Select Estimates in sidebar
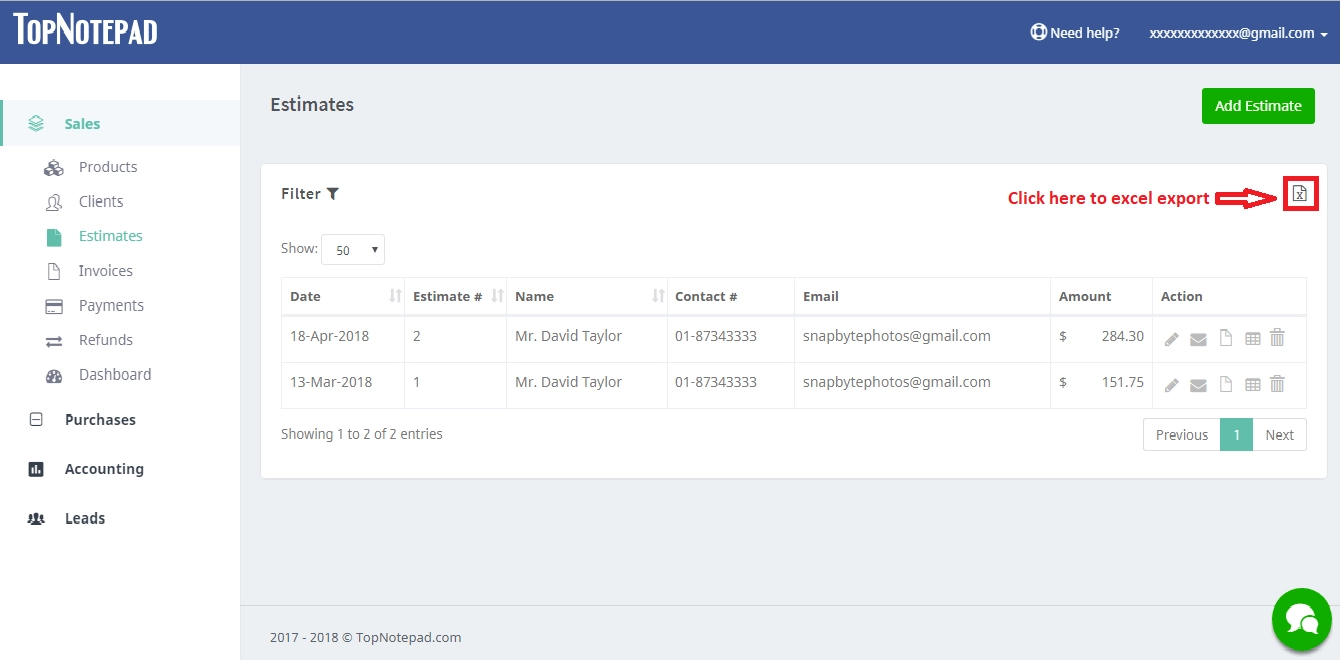This screenshot has width=1341, height=660. pyautogui.click(x=111, y=236)
